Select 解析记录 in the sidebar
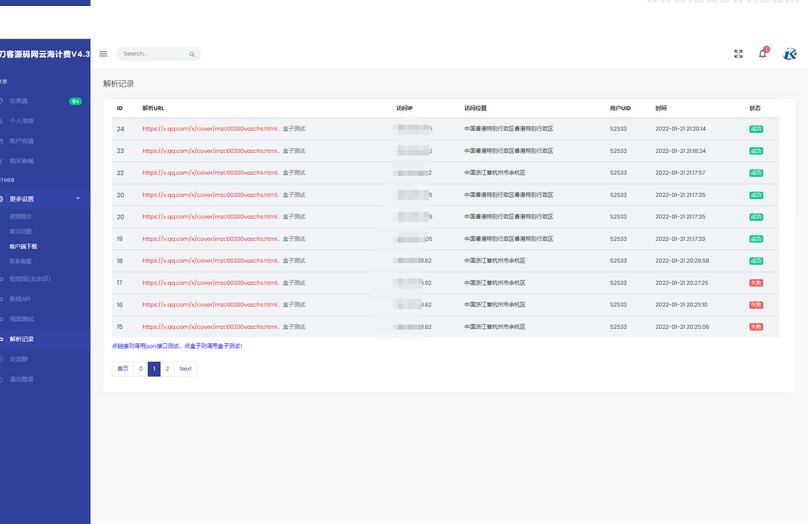This screenshot has width=808, height=524. pos(21,340)
